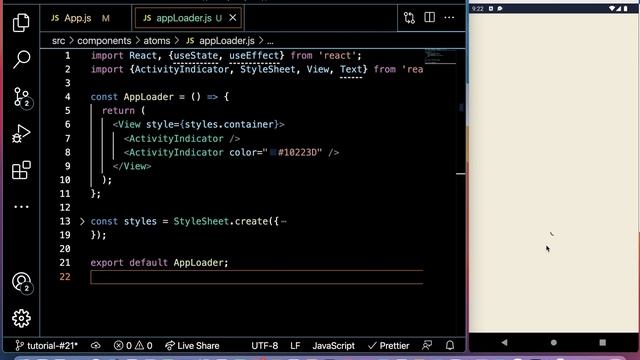Open editor More Actions ellipsis menu
Screen dimensions: 640x360
click(x=449, y=18)
